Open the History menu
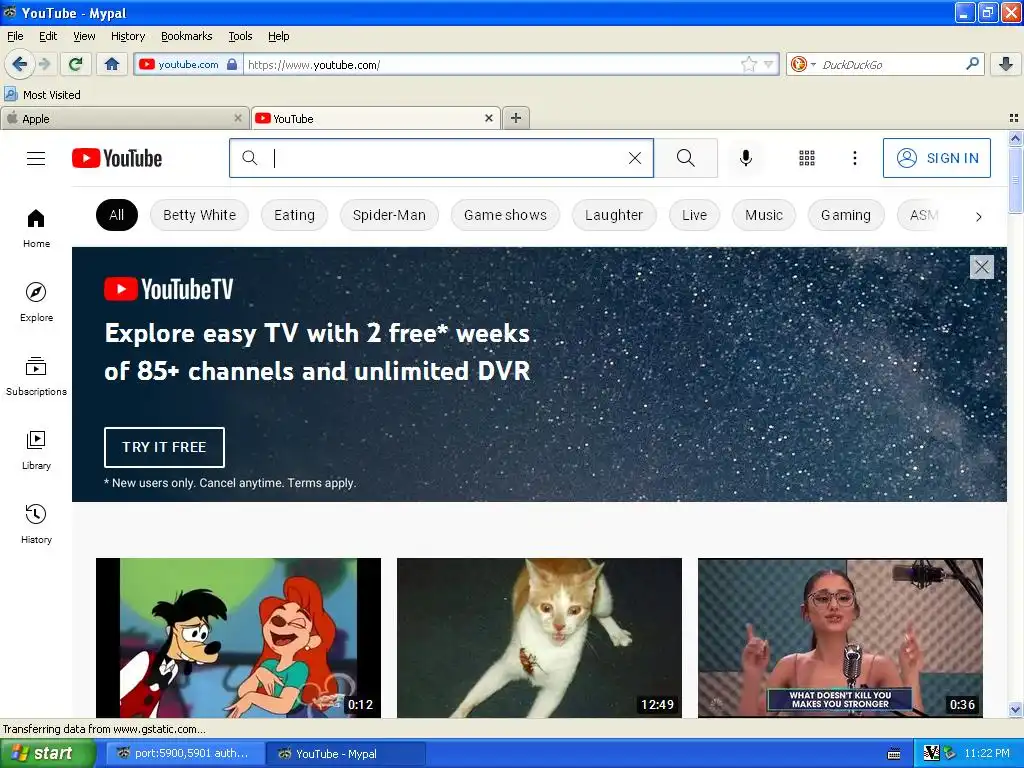Image resolution: width=1024 pixels, height=768 pixels. 128,36
